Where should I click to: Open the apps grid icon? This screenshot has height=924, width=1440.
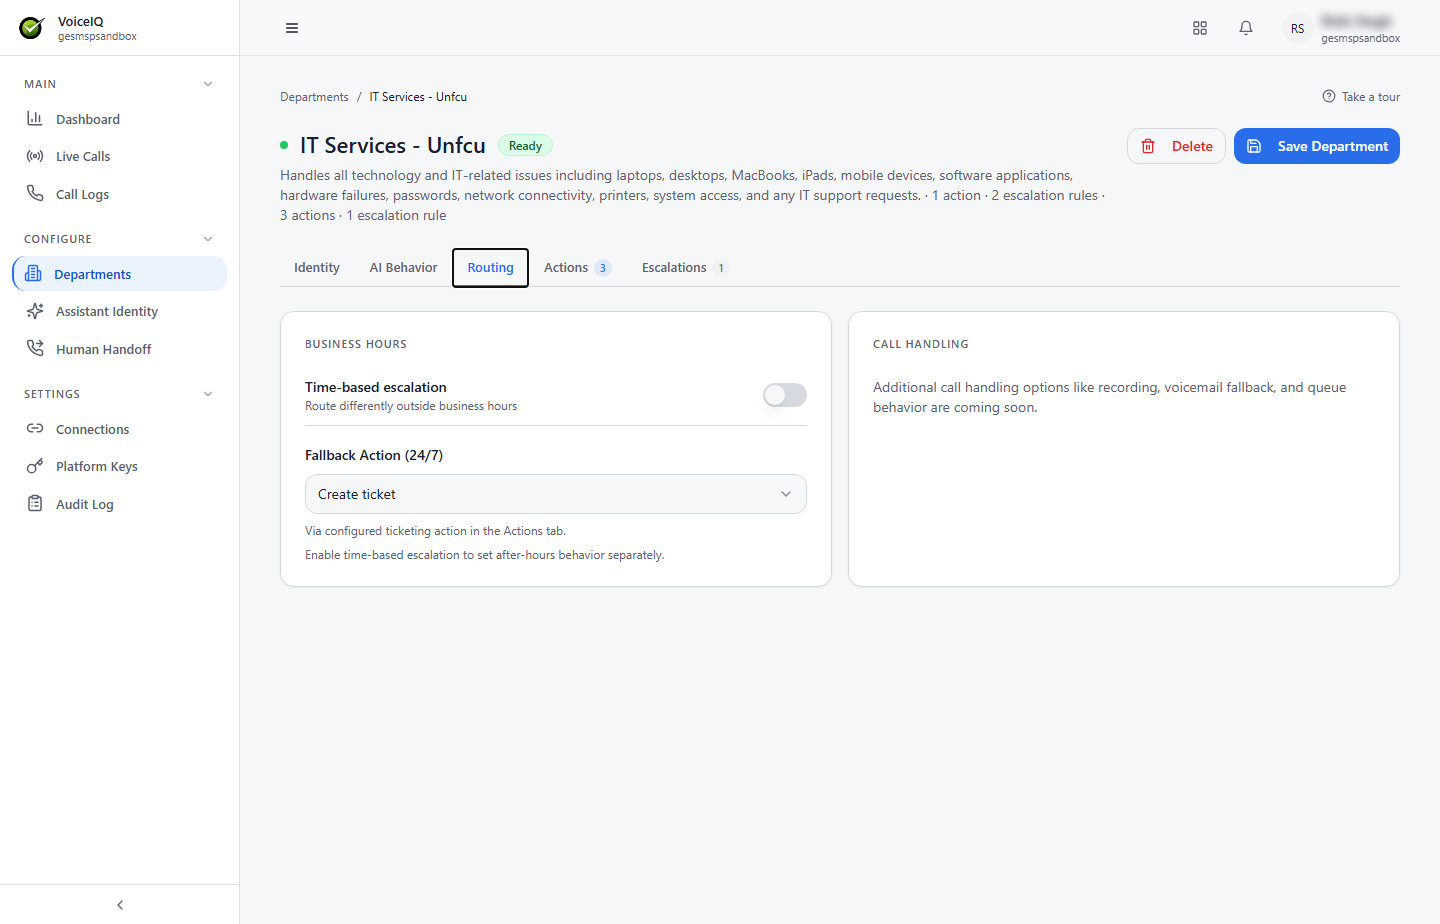click(1200, 28)
